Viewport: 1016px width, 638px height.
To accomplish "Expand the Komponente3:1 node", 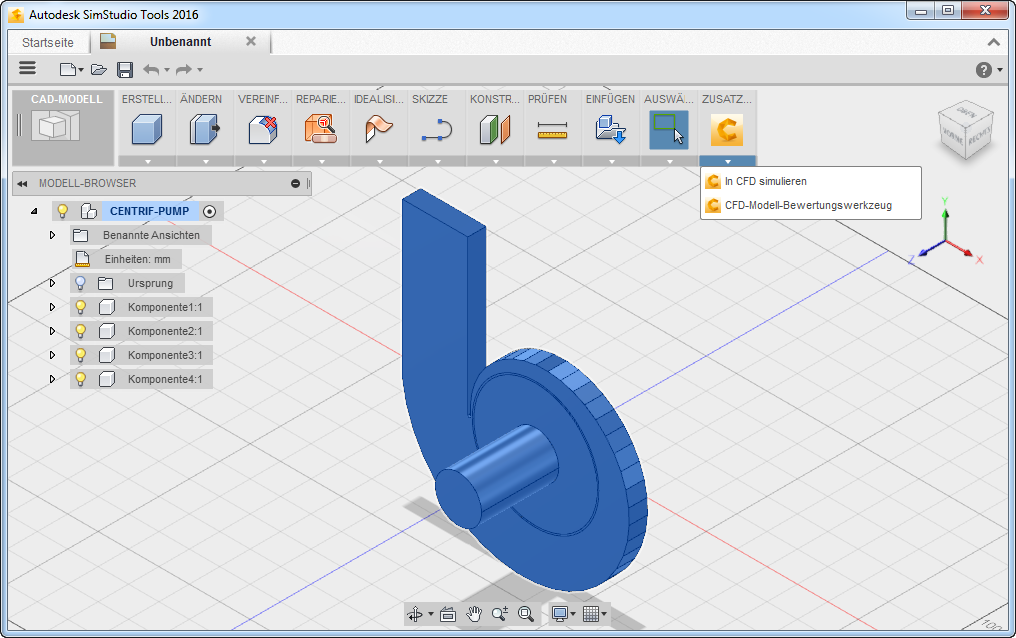I will tap(52, 355).
